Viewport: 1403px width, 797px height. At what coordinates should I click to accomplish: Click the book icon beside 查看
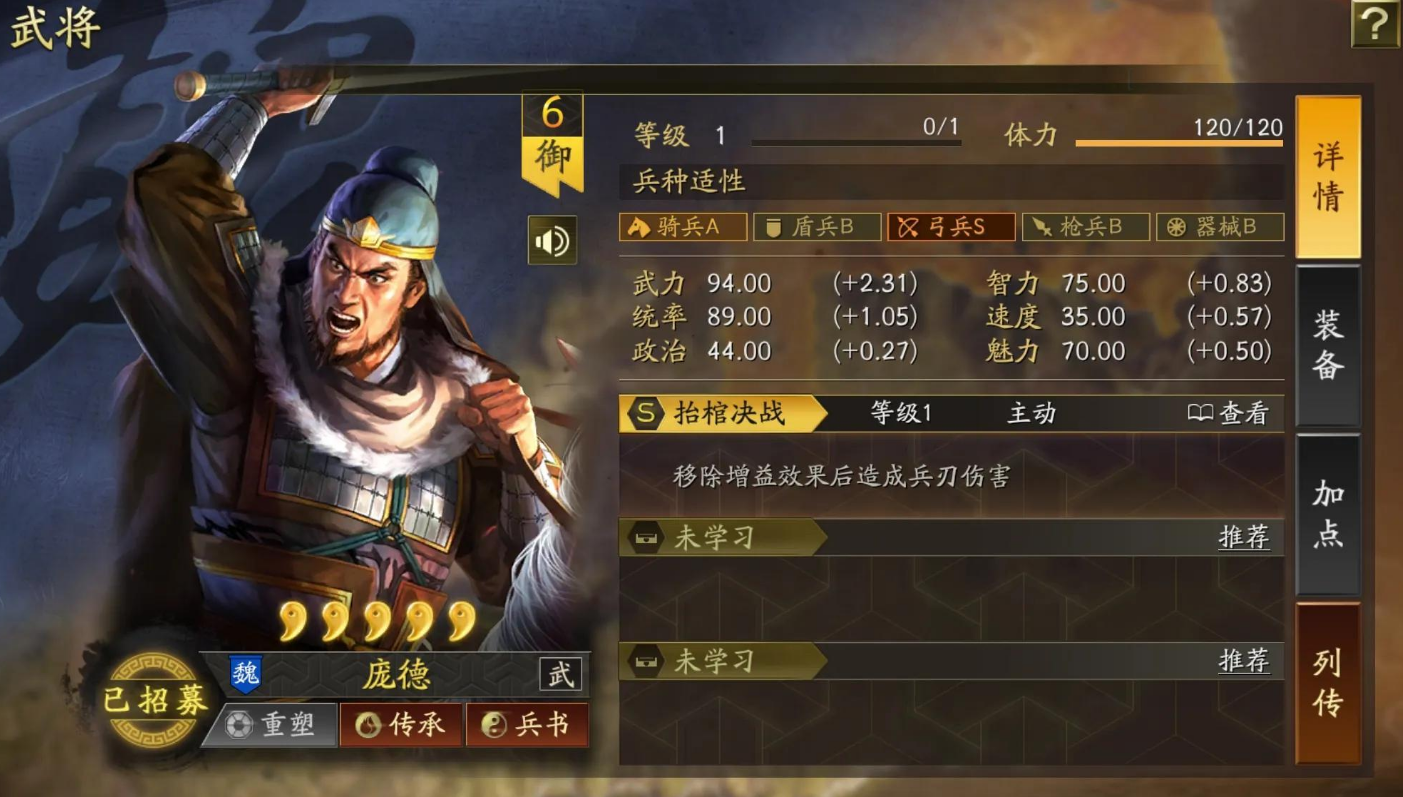coord(1200,414)
